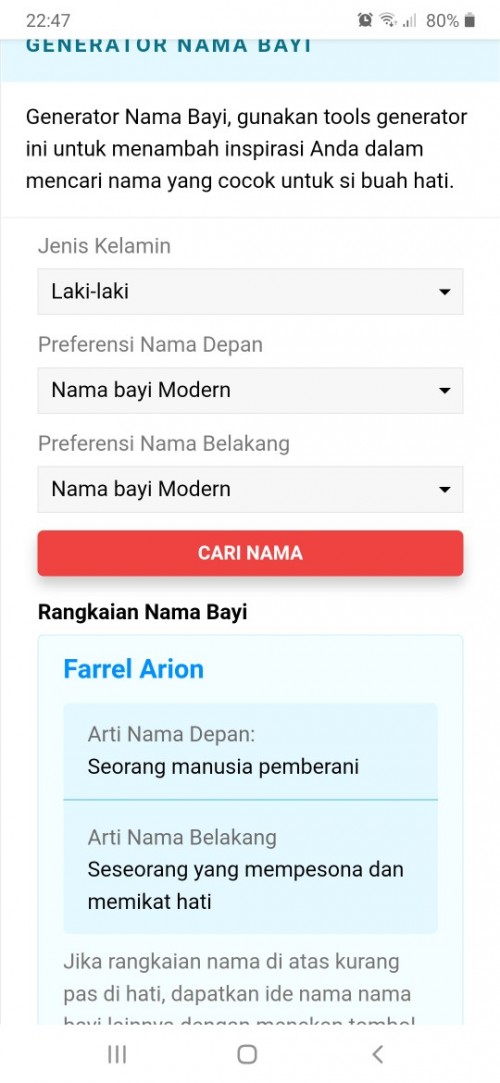Click the Generator Nama Bayi header title
Viewport: 500px width, 1083px height.
coord(169,46)
